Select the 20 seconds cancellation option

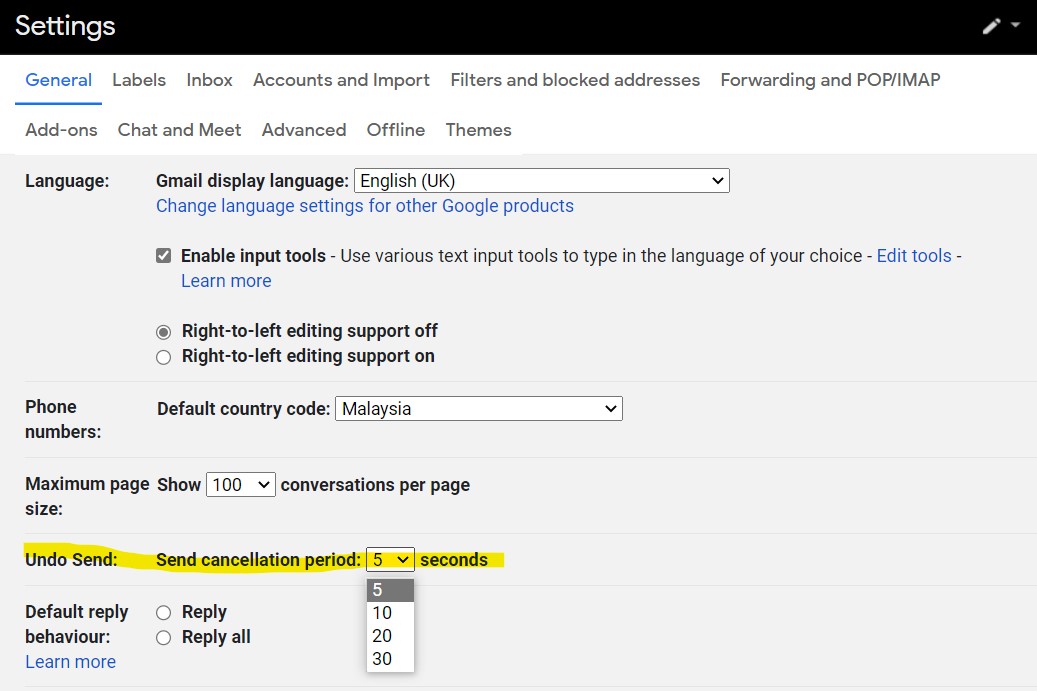tap(382, 636)
